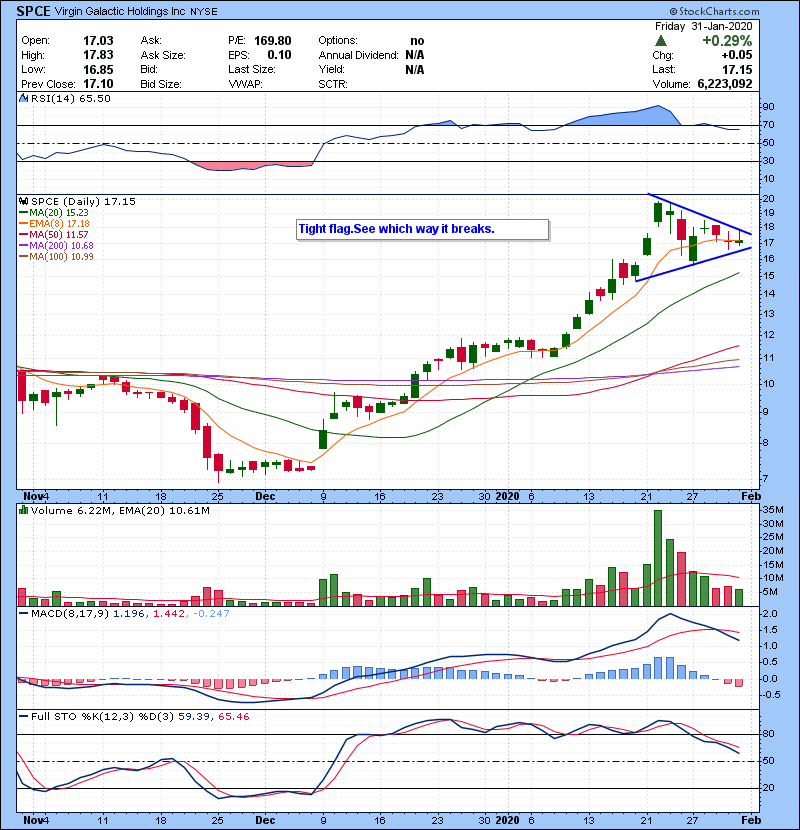Viewport: 800px width, 830px height.
Task: Click the Prev Close value 17.10
Action: coord(98,84)
